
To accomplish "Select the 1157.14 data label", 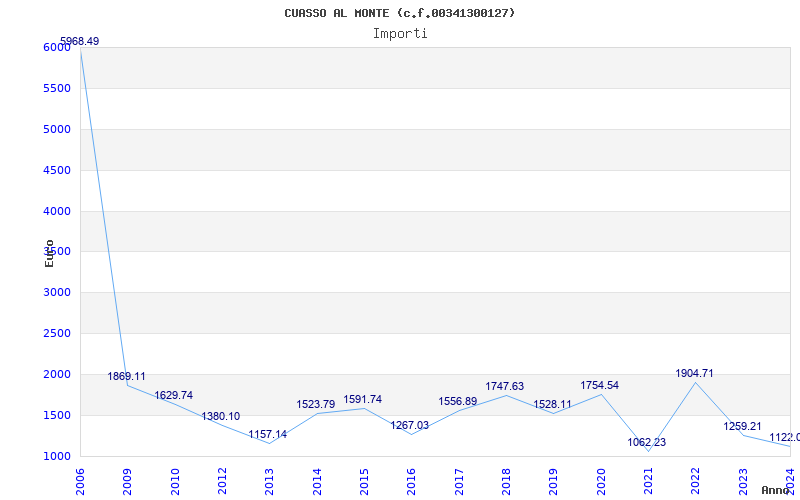I will pyautogui.click(x=268, y=435).
